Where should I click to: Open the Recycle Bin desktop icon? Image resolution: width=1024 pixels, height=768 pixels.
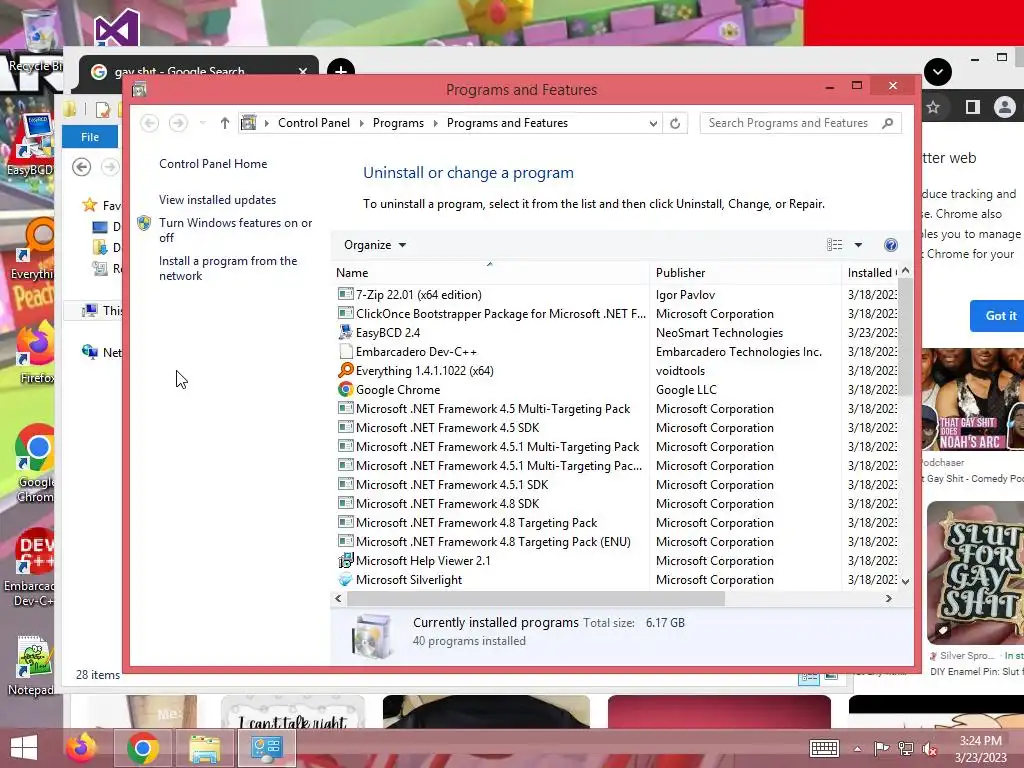click(37, 40)
